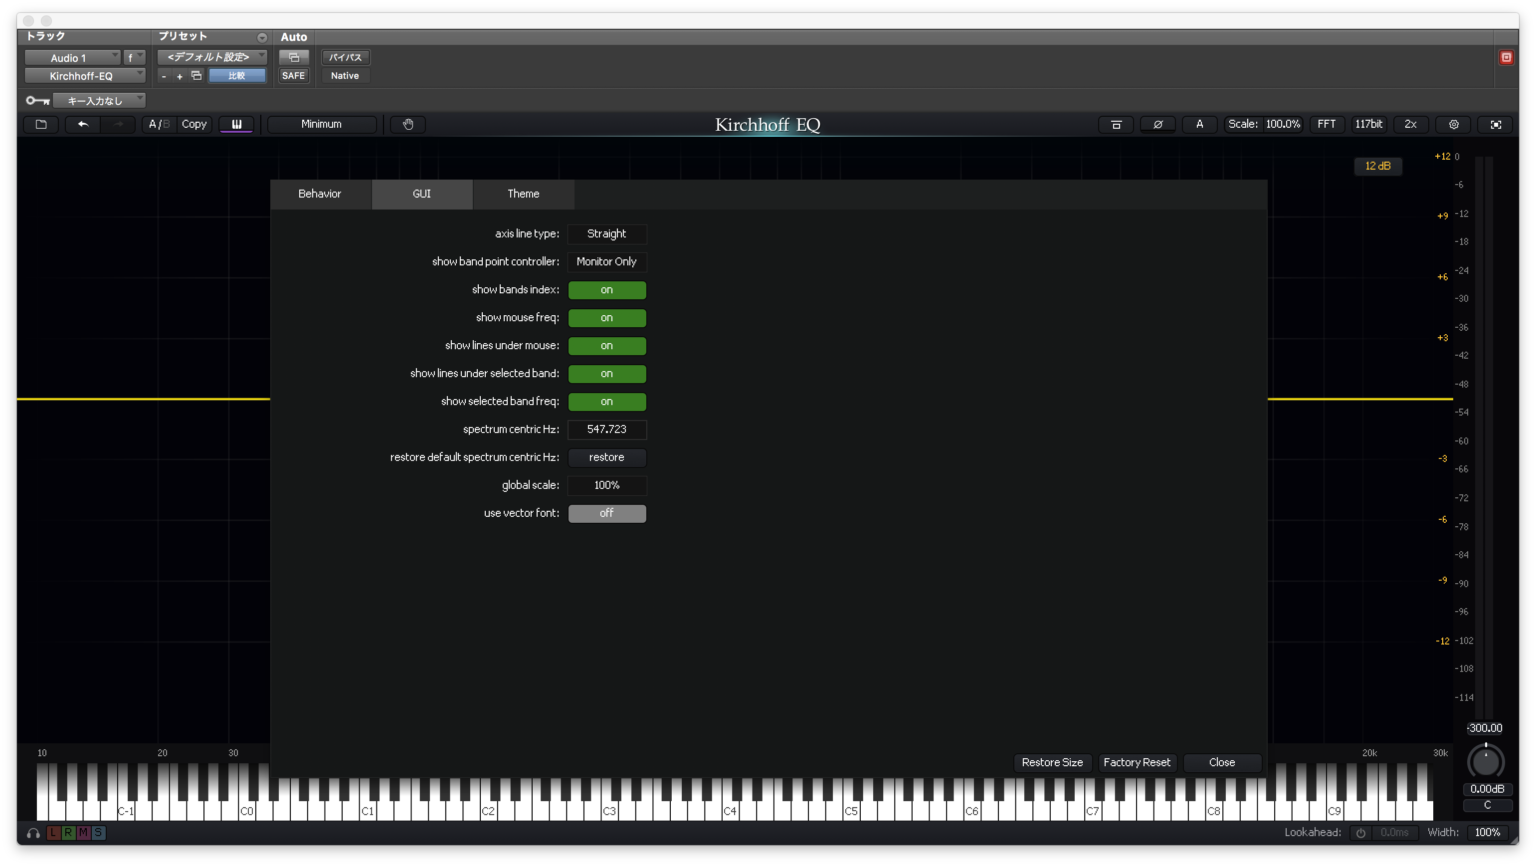
Task: Open the デフォルト設定 preset dropdown
Action: pos(212,57)
